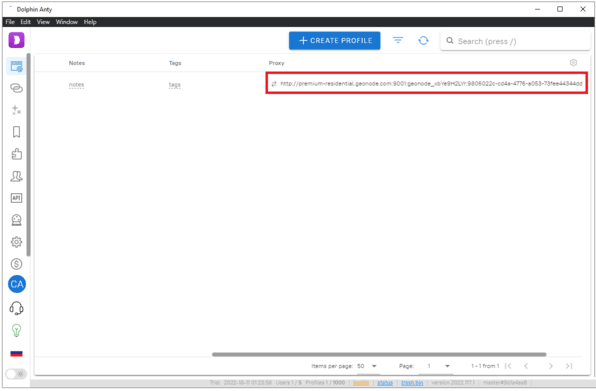Minimize the Dolphin Anty window
The height and width of the screenshot is (391, 596).
537,9
